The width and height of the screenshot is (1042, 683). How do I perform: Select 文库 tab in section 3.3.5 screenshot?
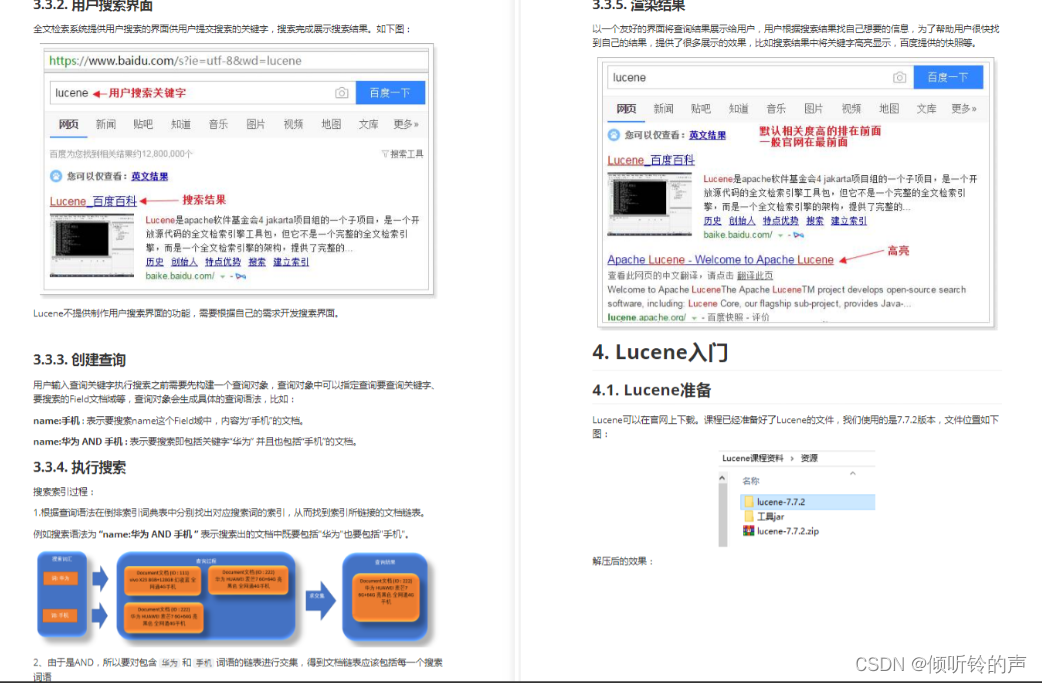click(926, 109)
